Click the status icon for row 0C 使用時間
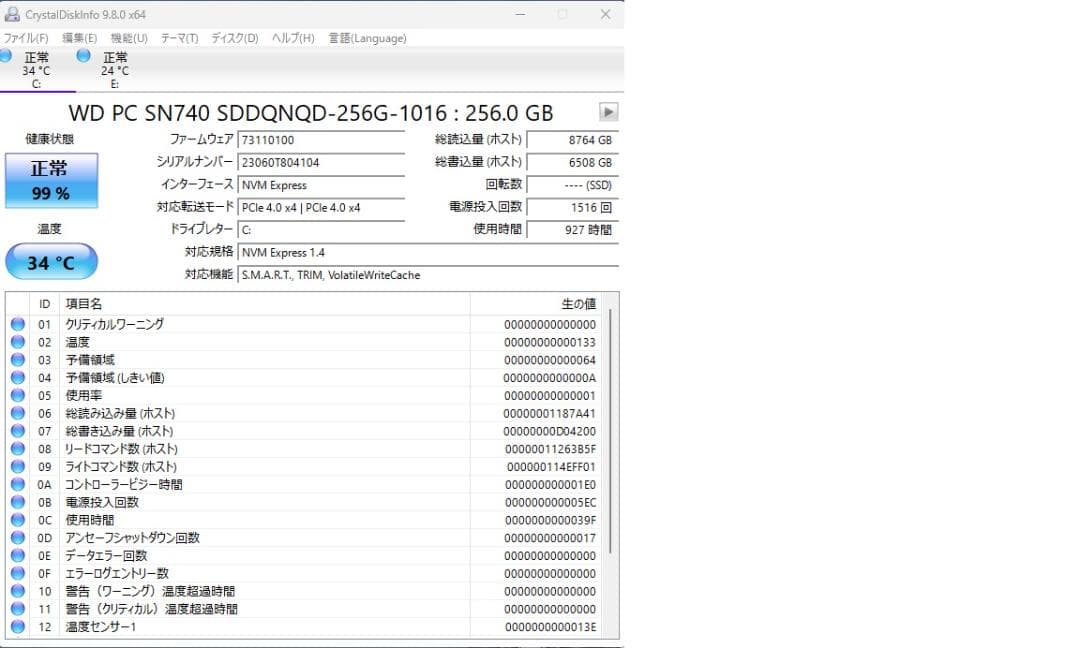The width and height of the screenshot is (1080, 648). [x=18, y=520]
